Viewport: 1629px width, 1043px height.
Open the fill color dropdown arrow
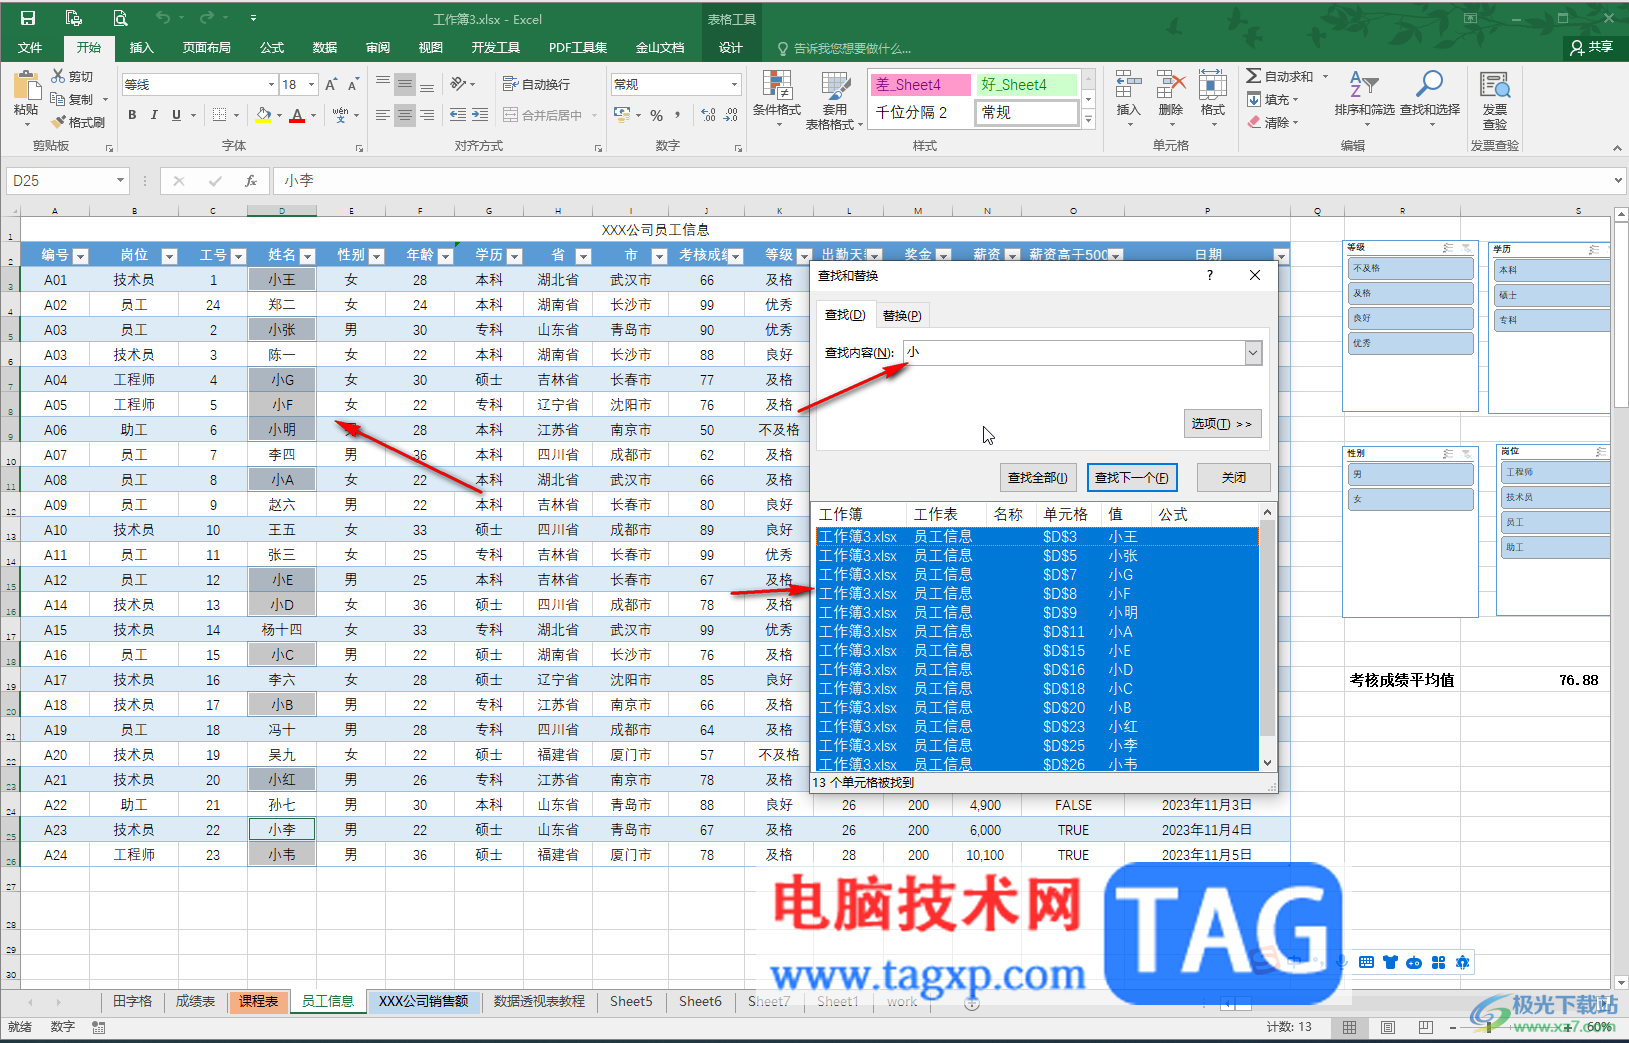(x=279, y=116)
